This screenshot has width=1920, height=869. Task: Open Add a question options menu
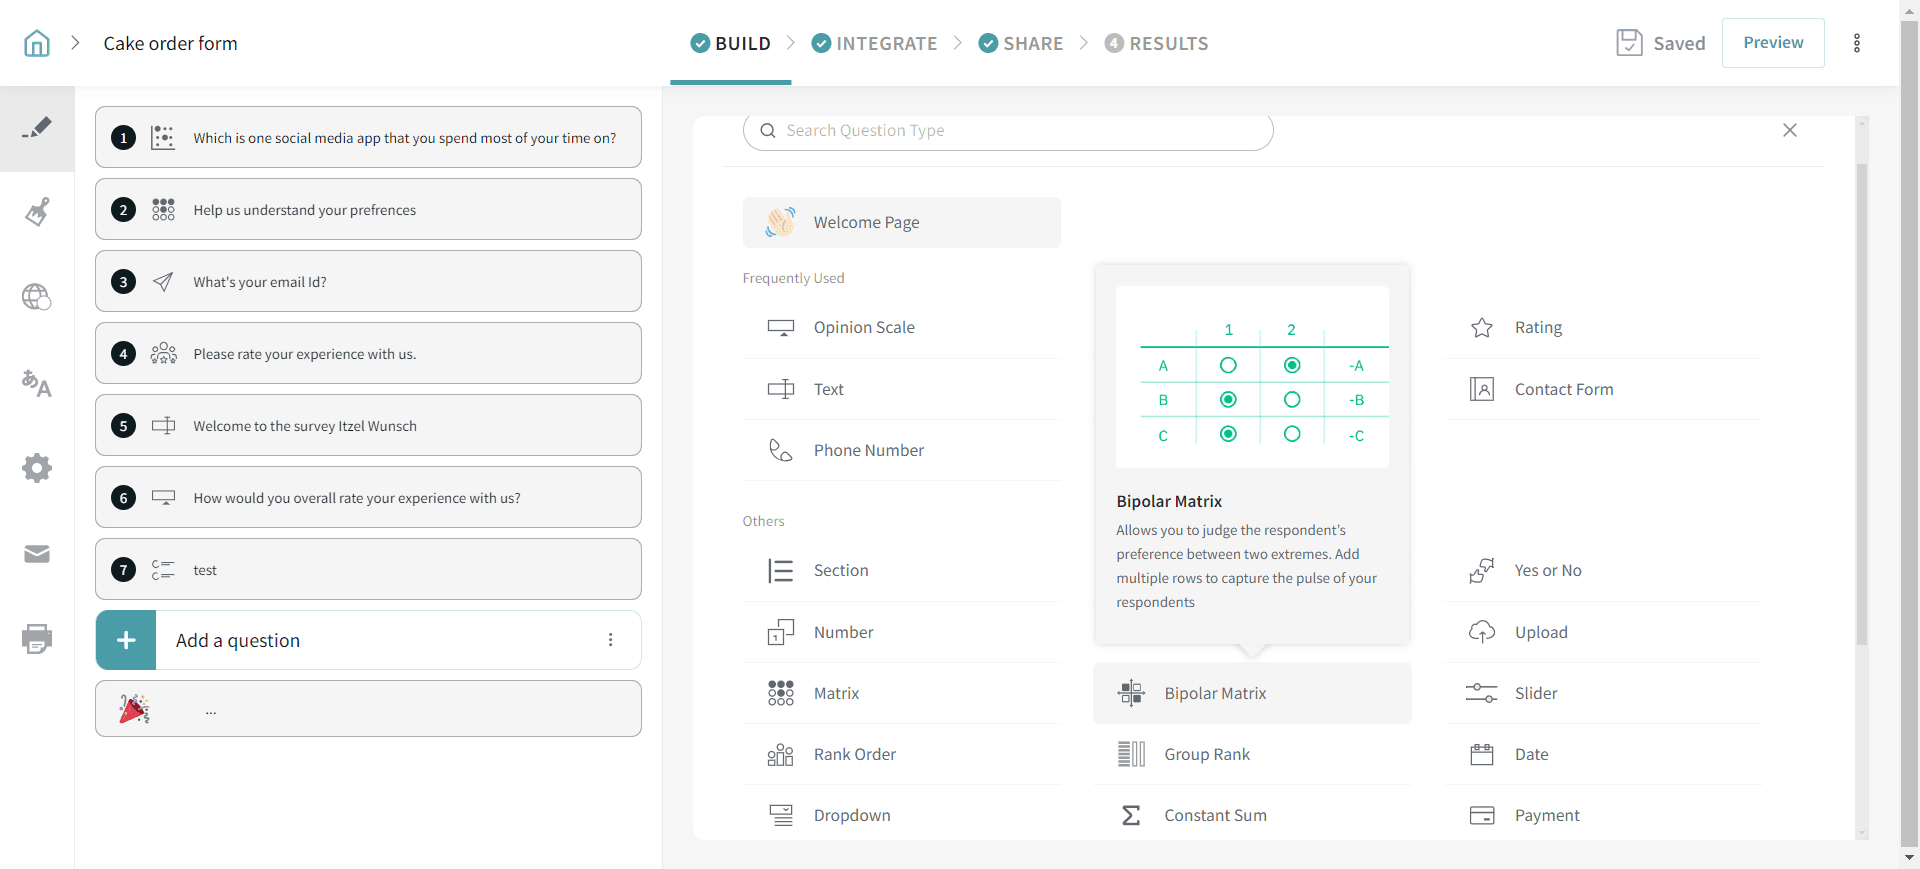tap(610, 640)
